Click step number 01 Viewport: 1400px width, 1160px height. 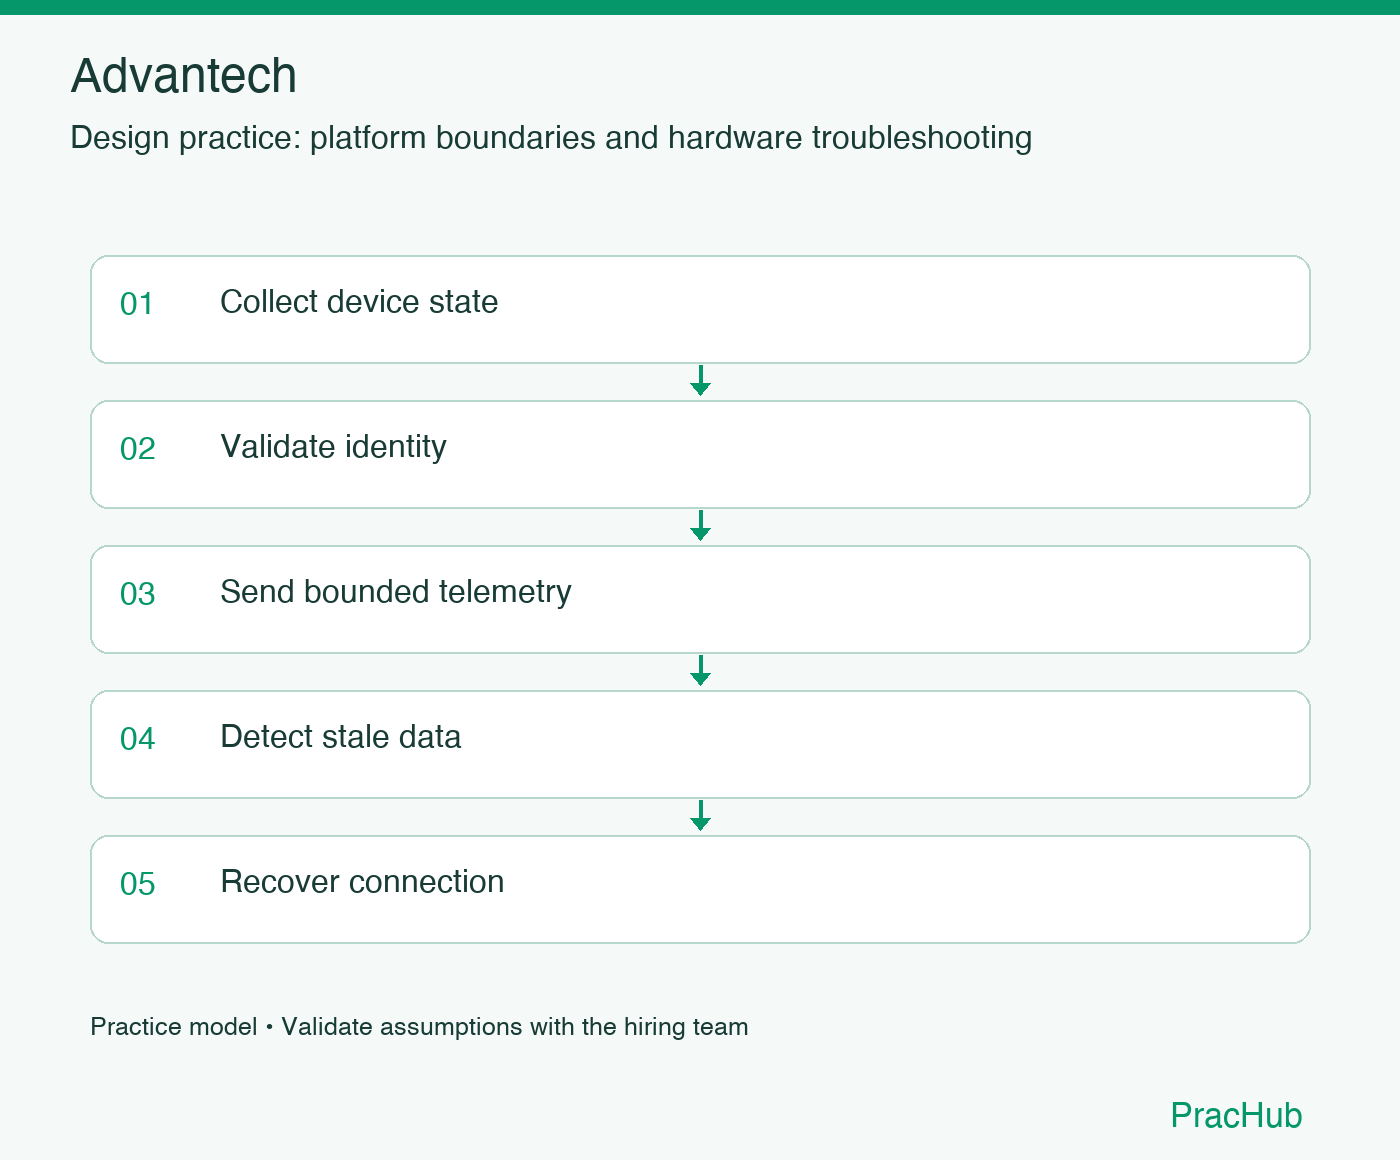coord(137,304)
